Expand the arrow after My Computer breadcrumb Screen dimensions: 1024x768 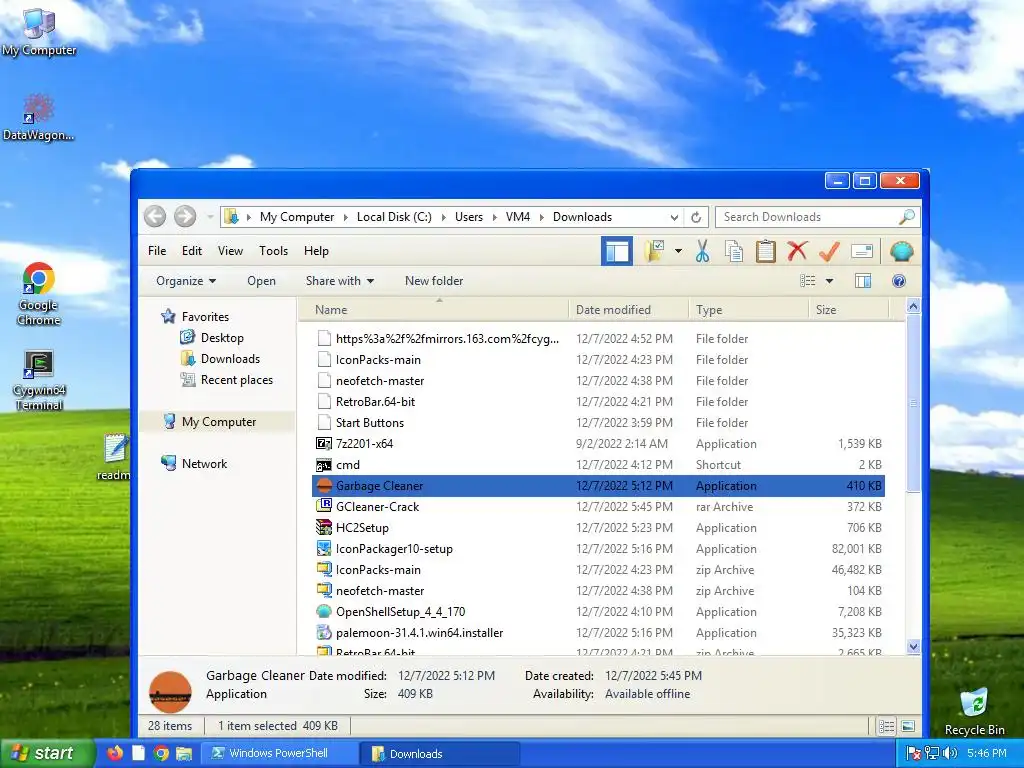345,217
